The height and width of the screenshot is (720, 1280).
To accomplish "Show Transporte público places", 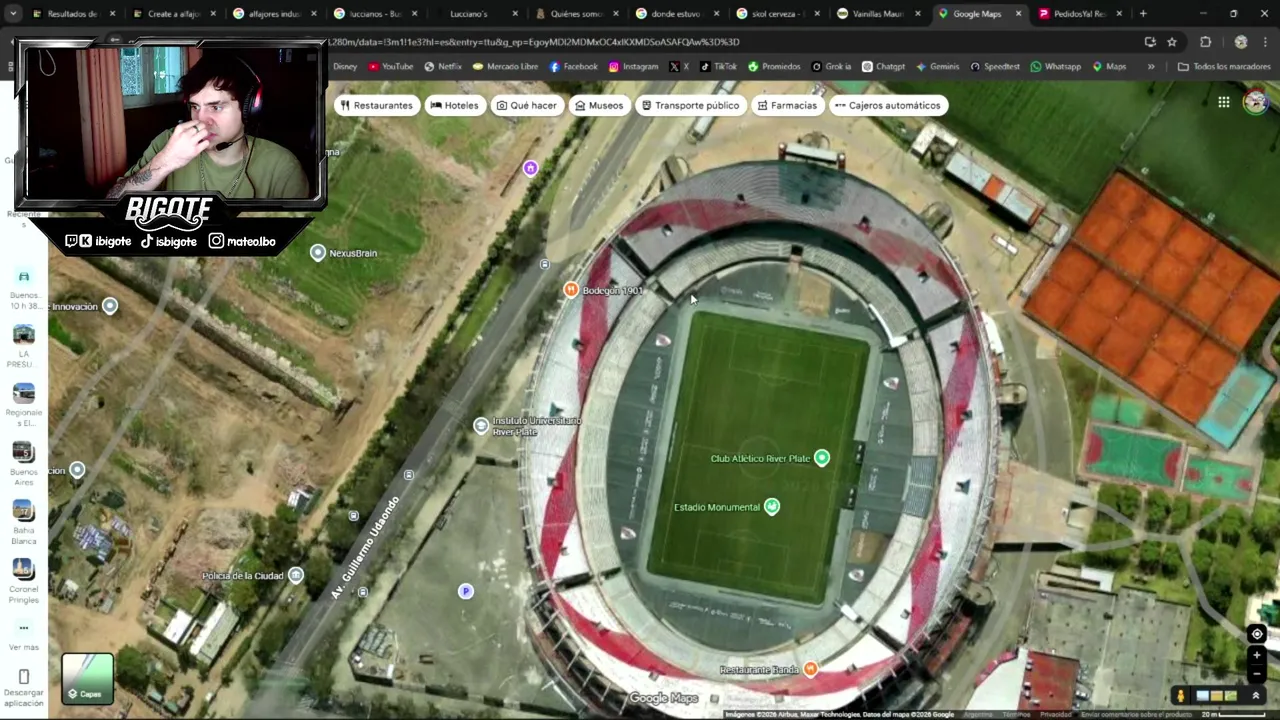I will (690, 105).
